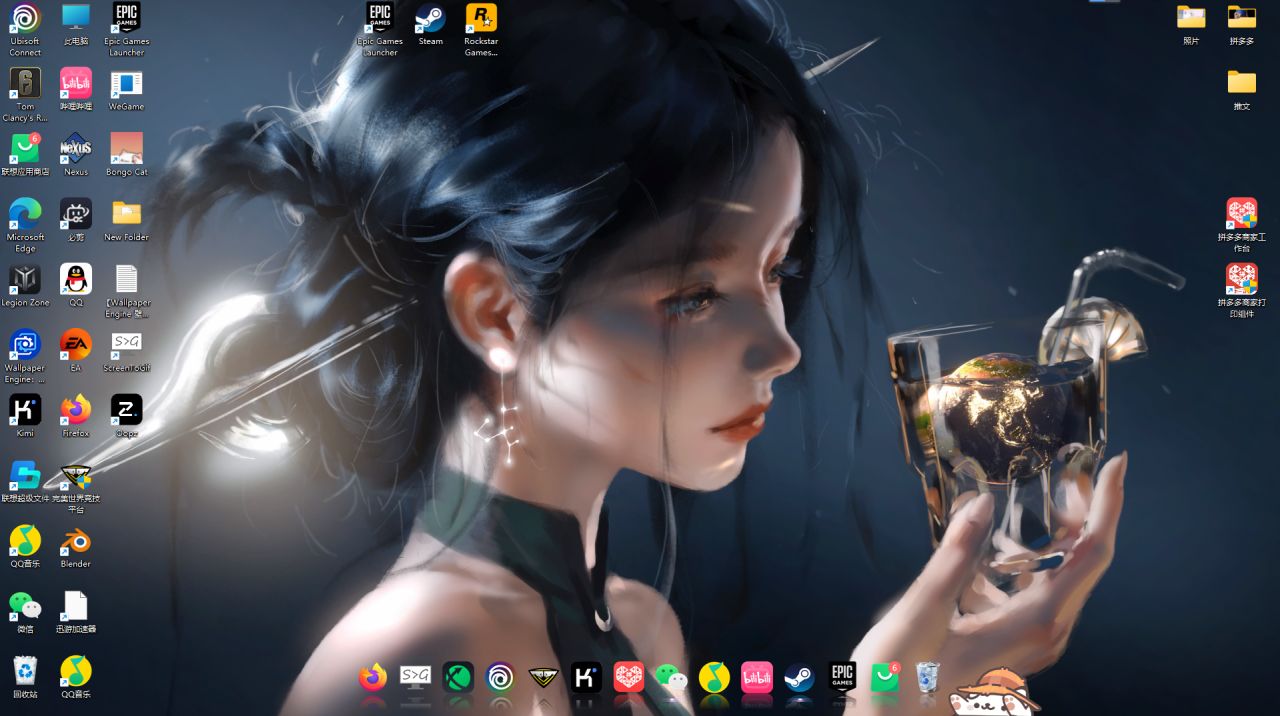
Task: Launch QQ音乐 from the bottom dock
Action: click(x=714, y=678)
